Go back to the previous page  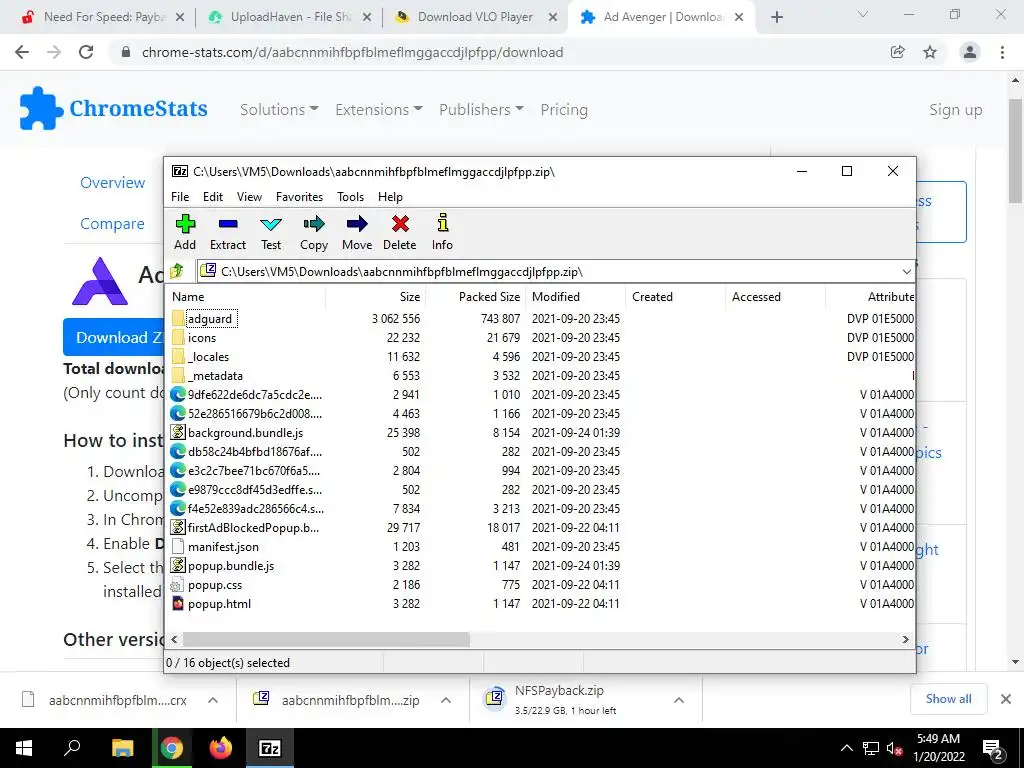click(22, 52)
